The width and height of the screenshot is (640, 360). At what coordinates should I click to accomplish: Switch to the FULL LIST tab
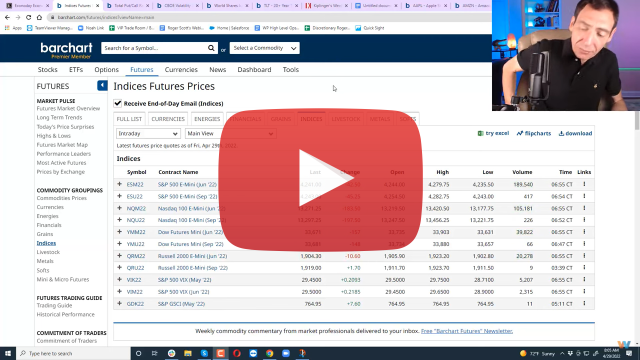[x=129, y=119]
